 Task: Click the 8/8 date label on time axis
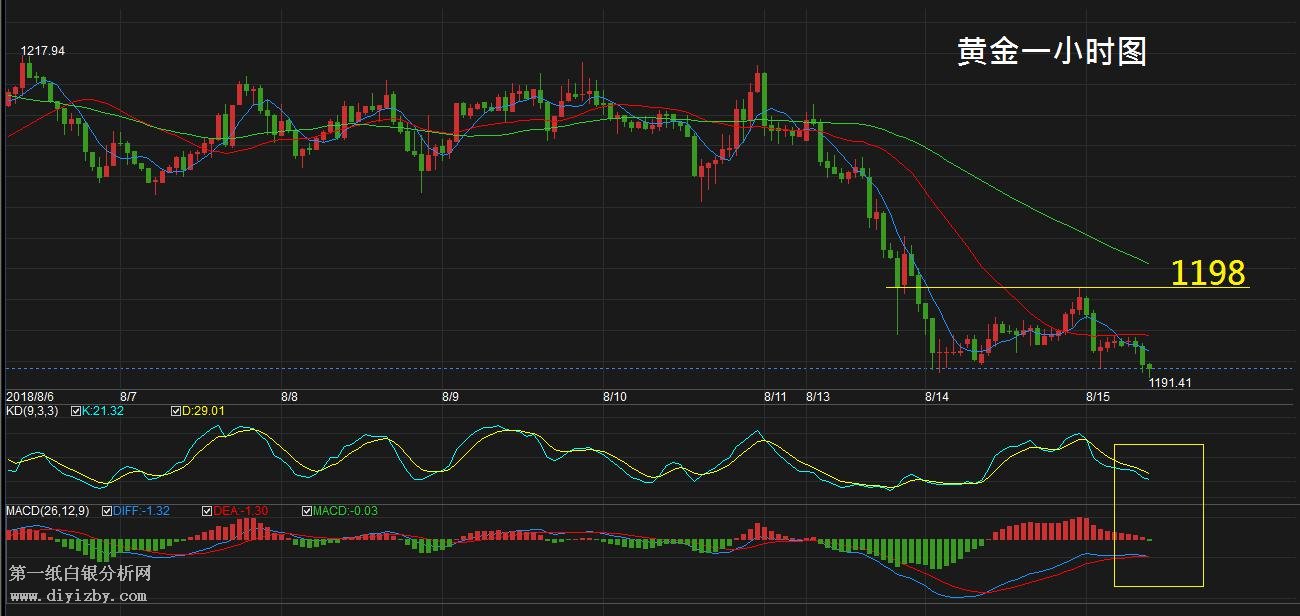coord(289,397)
